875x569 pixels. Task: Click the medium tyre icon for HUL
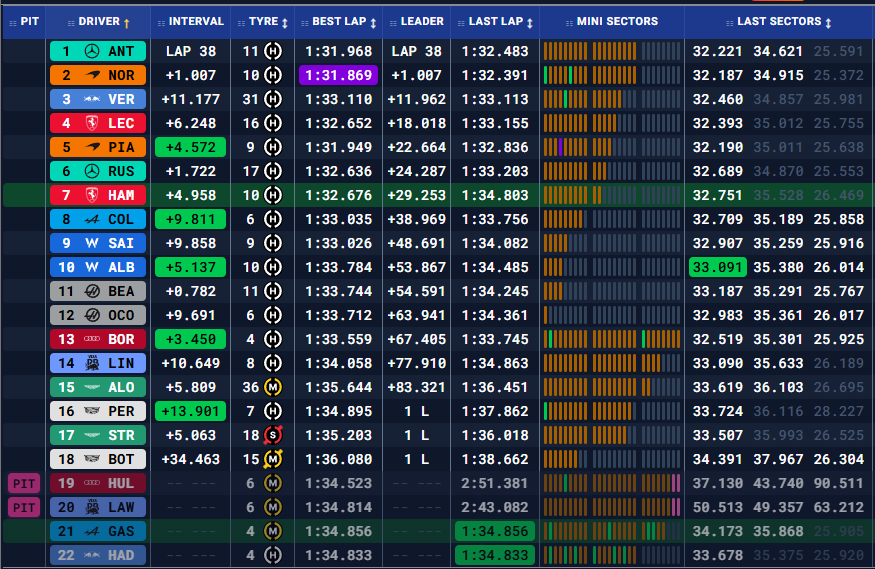(273, 483)
